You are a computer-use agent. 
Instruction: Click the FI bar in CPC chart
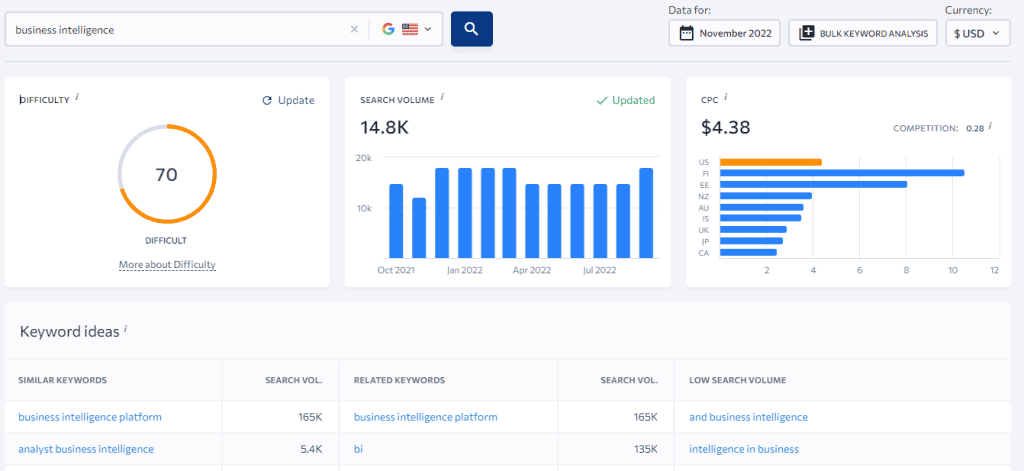pyautogui.click(x=842, y=173)
